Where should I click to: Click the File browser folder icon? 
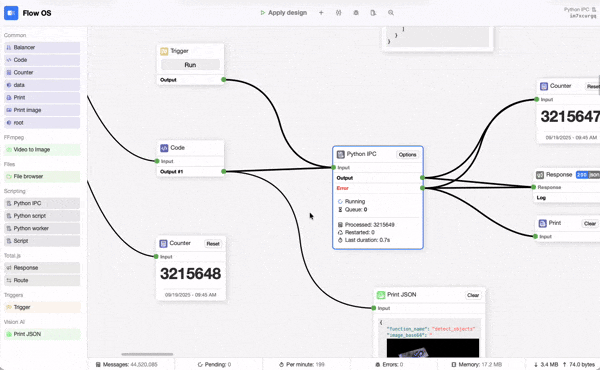[9, 176]
